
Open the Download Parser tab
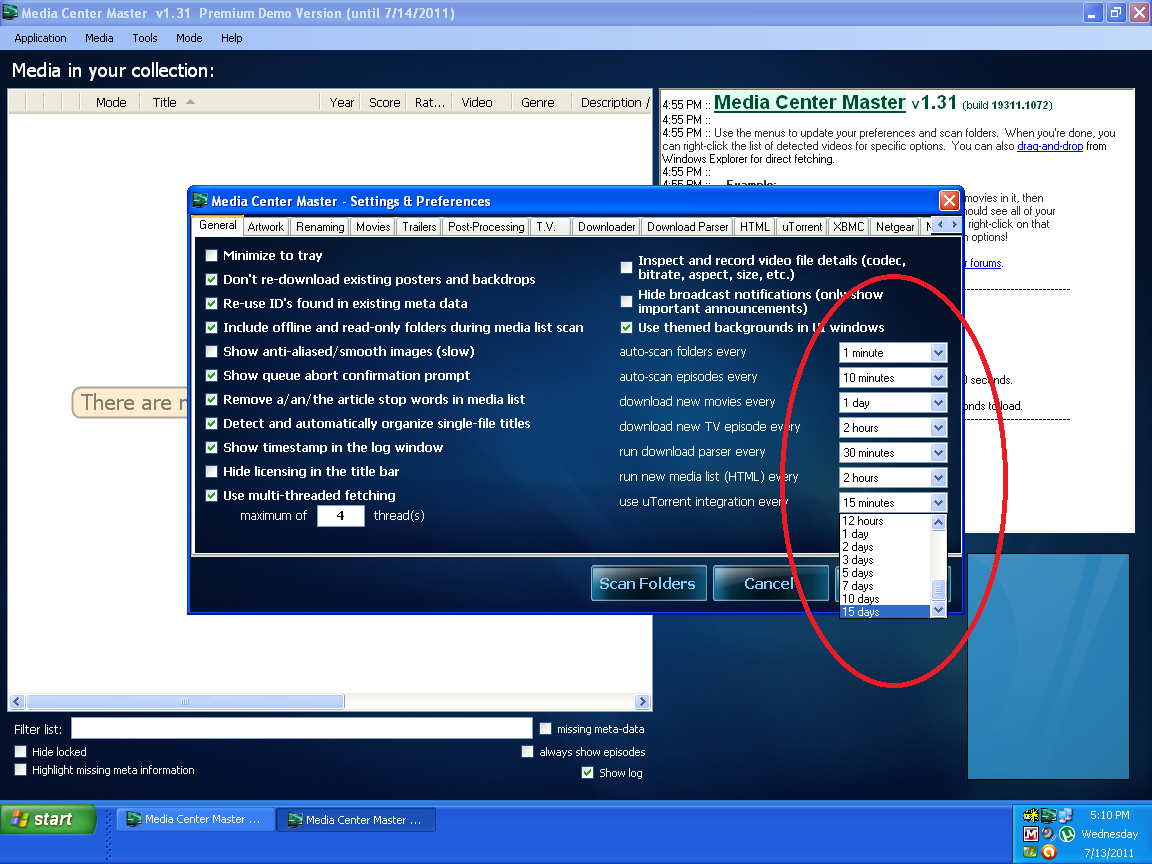tap(688, 227)
